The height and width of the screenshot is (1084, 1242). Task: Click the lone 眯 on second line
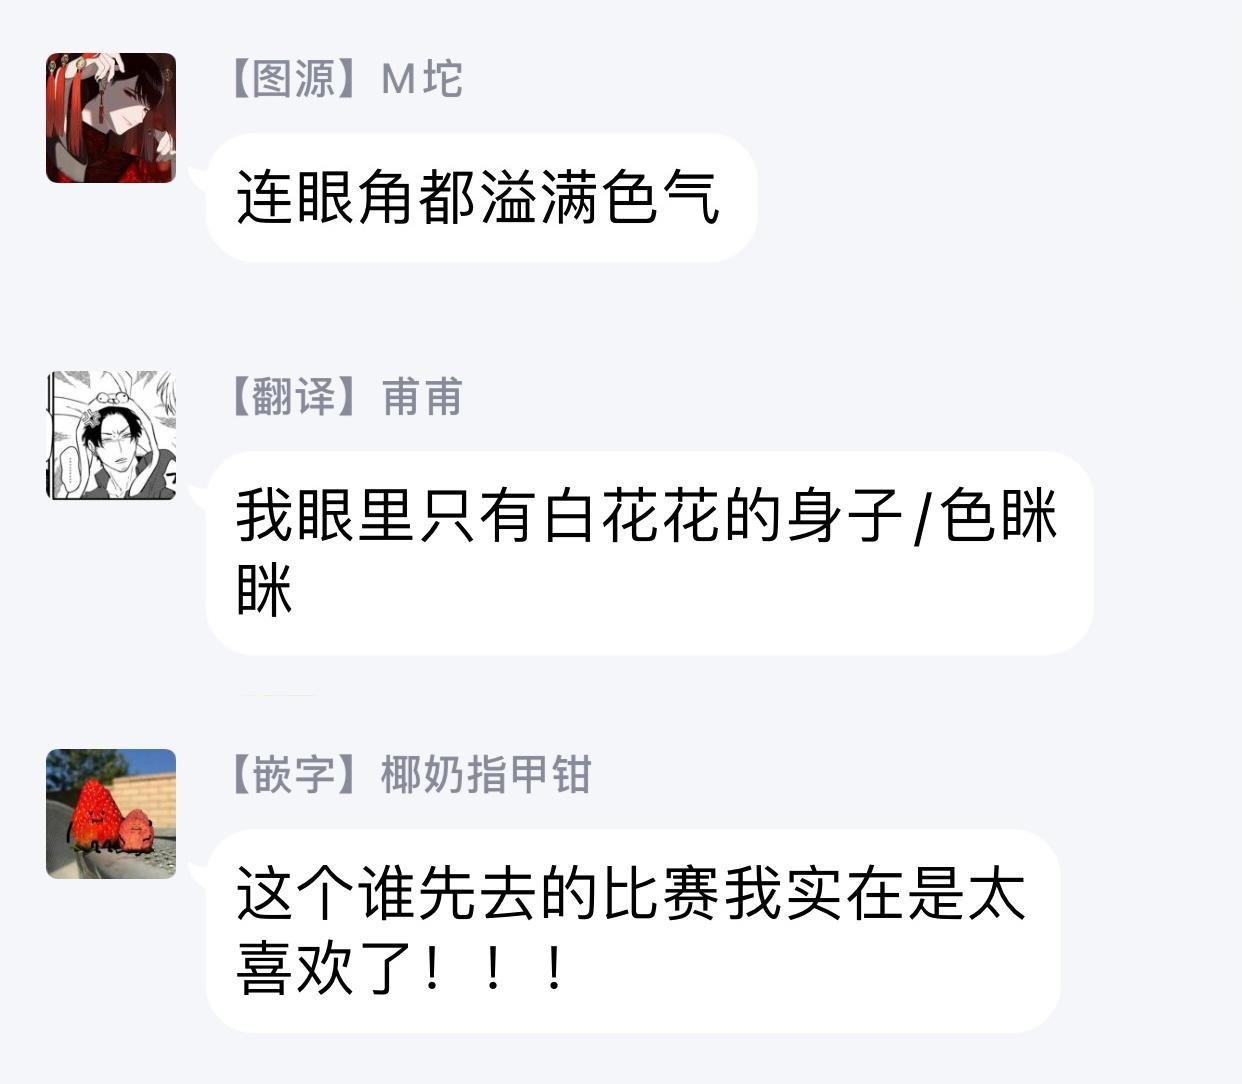265,589
